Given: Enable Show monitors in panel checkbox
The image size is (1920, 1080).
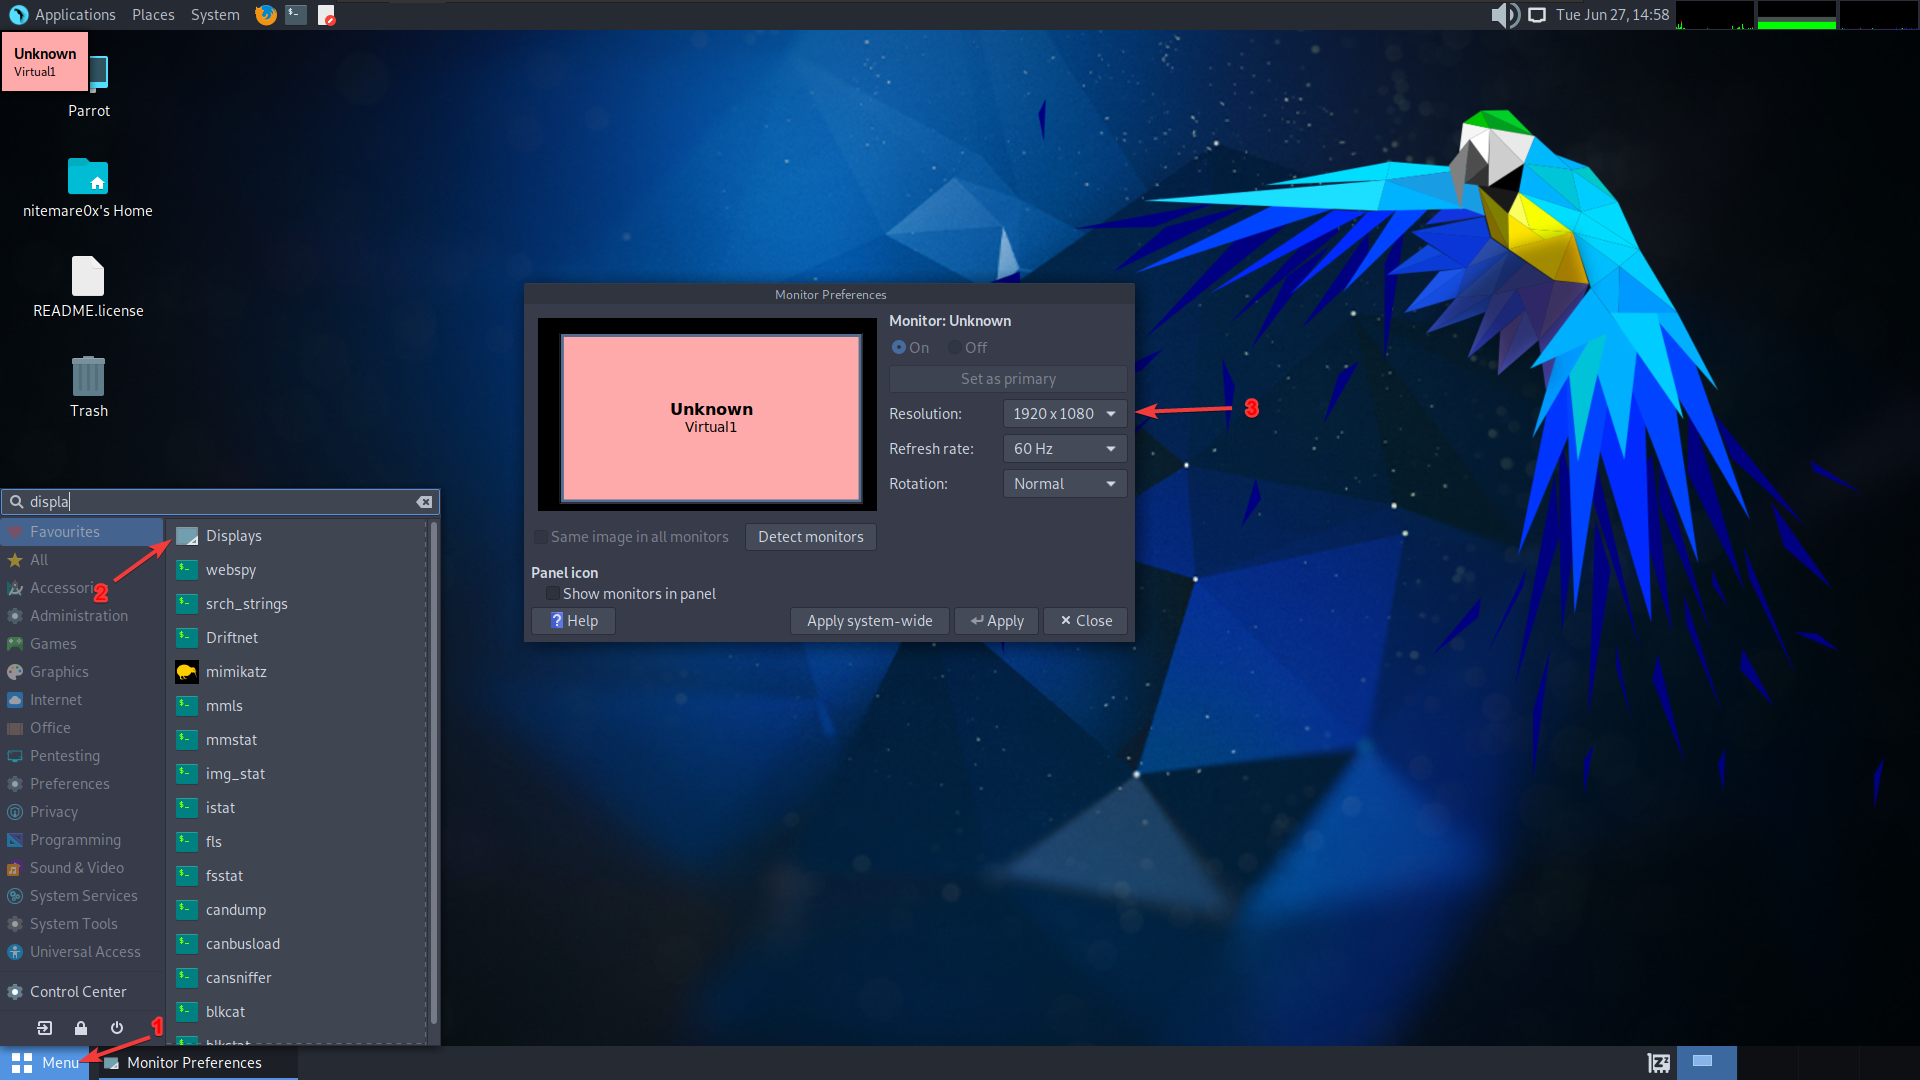Looking at the screenshot, I should pyautogui.click(x=553, y=594).
